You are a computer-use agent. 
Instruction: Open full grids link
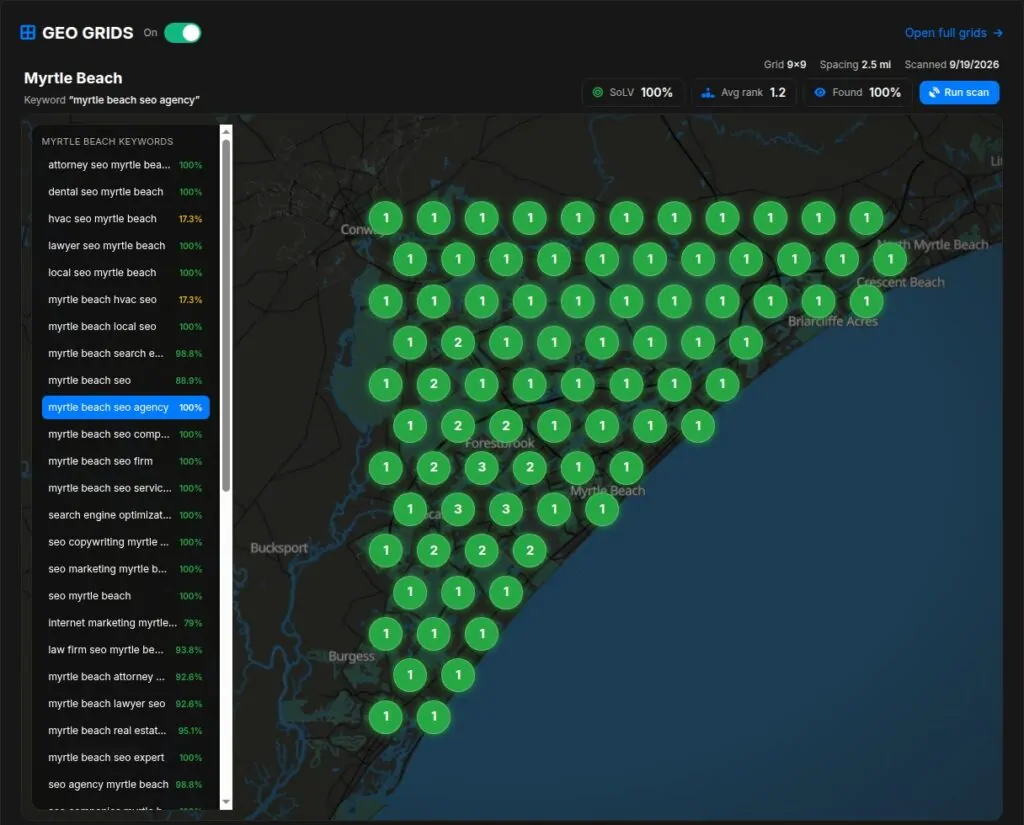click(953, 33)
